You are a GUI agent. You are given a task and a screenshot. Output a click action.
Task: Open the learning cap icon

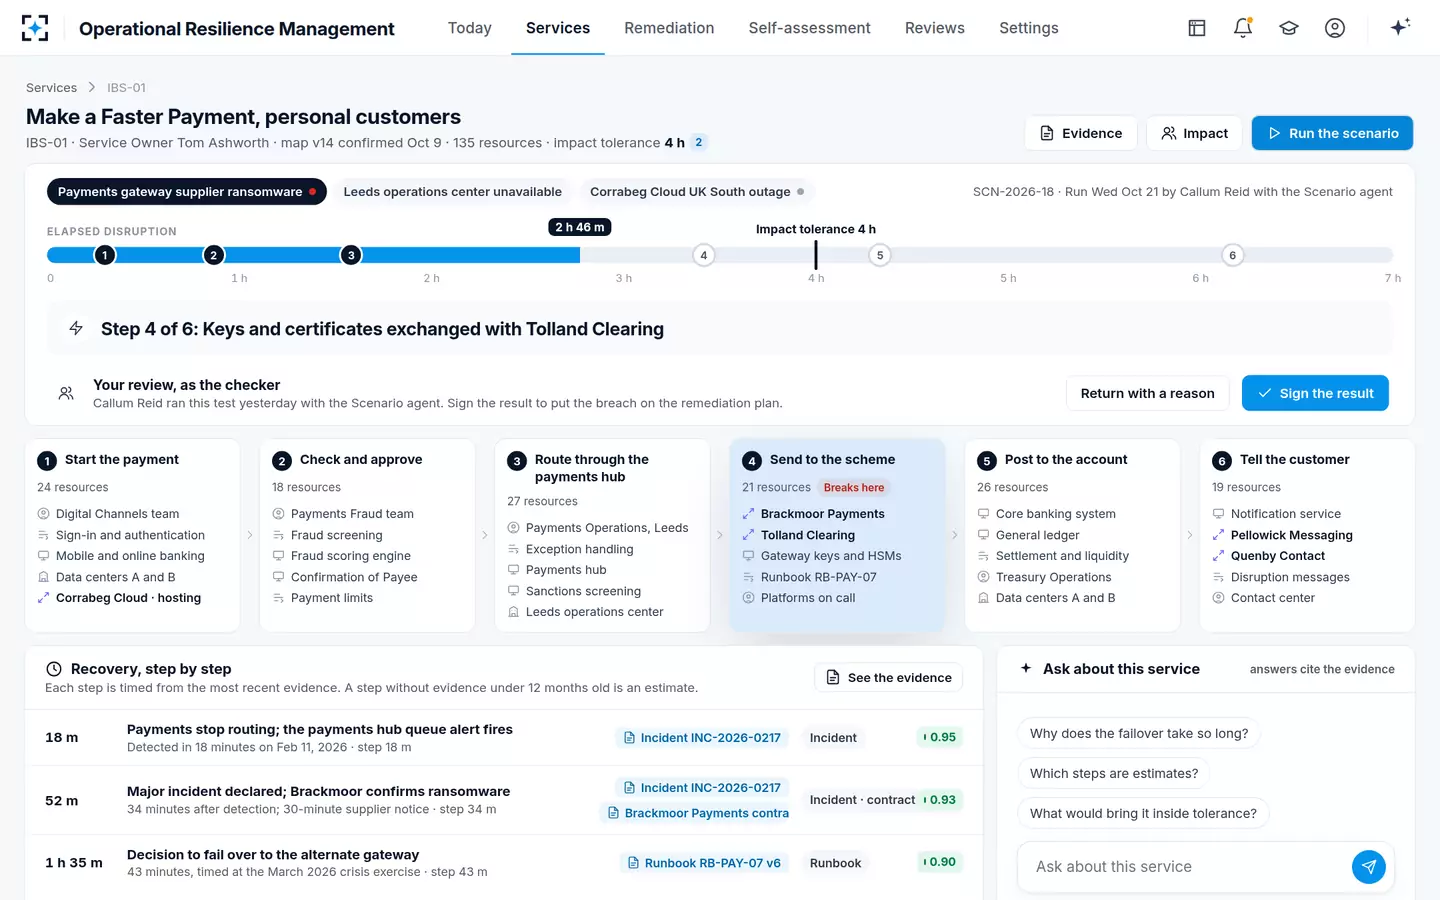click(1289, 28)
